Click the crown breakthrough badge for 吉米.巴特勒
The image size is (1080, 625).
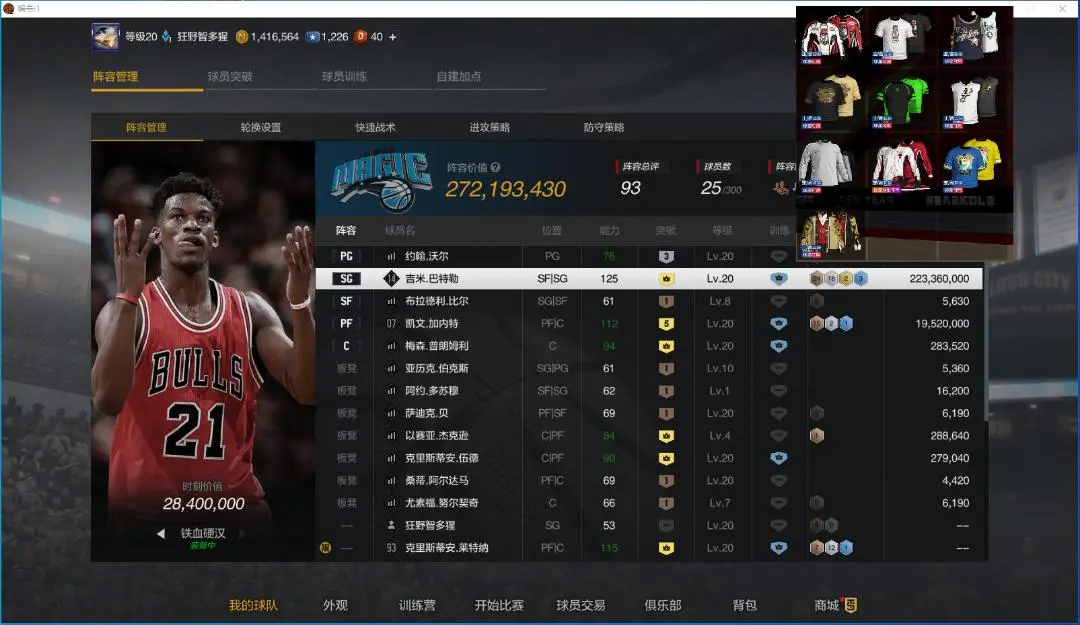(666, 279)
